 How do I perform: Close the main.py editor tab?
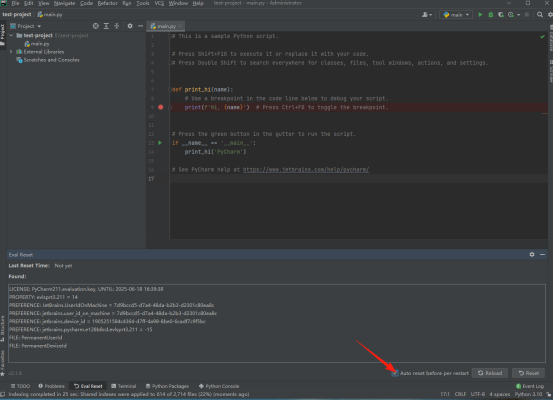(x=180, y=26)
